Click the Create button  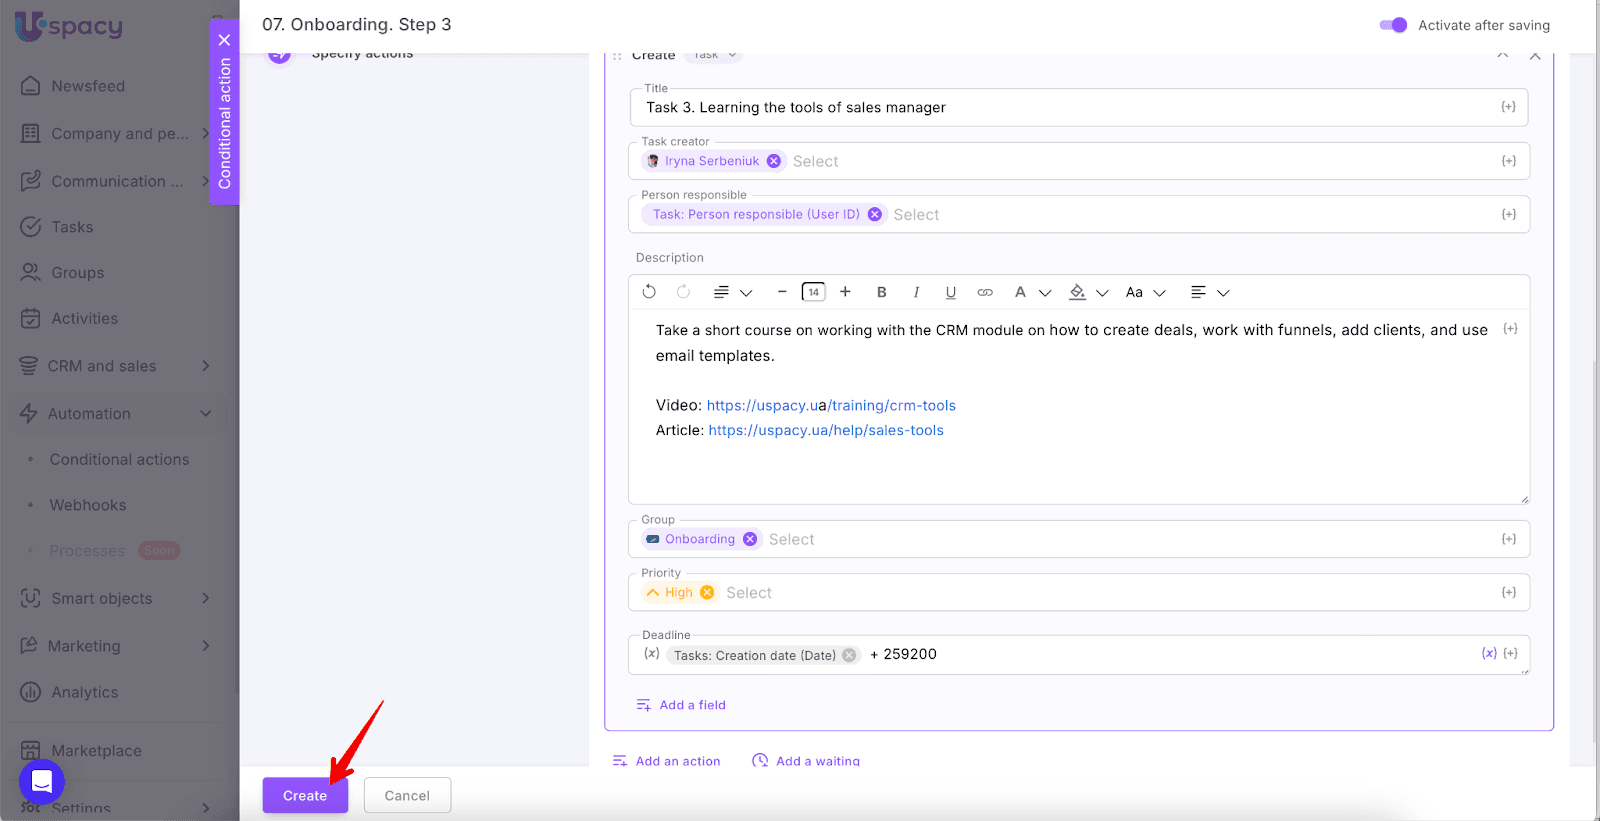pyautogui.click(x=305, y=795)
